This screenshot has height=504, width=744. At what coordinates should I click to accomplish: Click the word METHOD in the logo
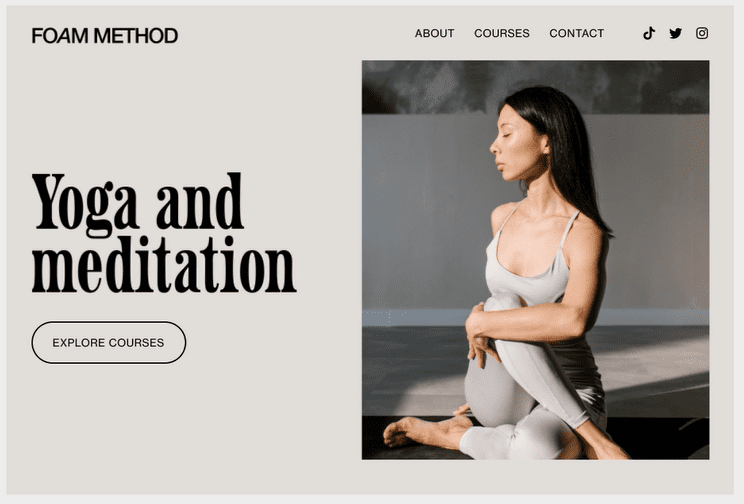click(x=136, y=36)
